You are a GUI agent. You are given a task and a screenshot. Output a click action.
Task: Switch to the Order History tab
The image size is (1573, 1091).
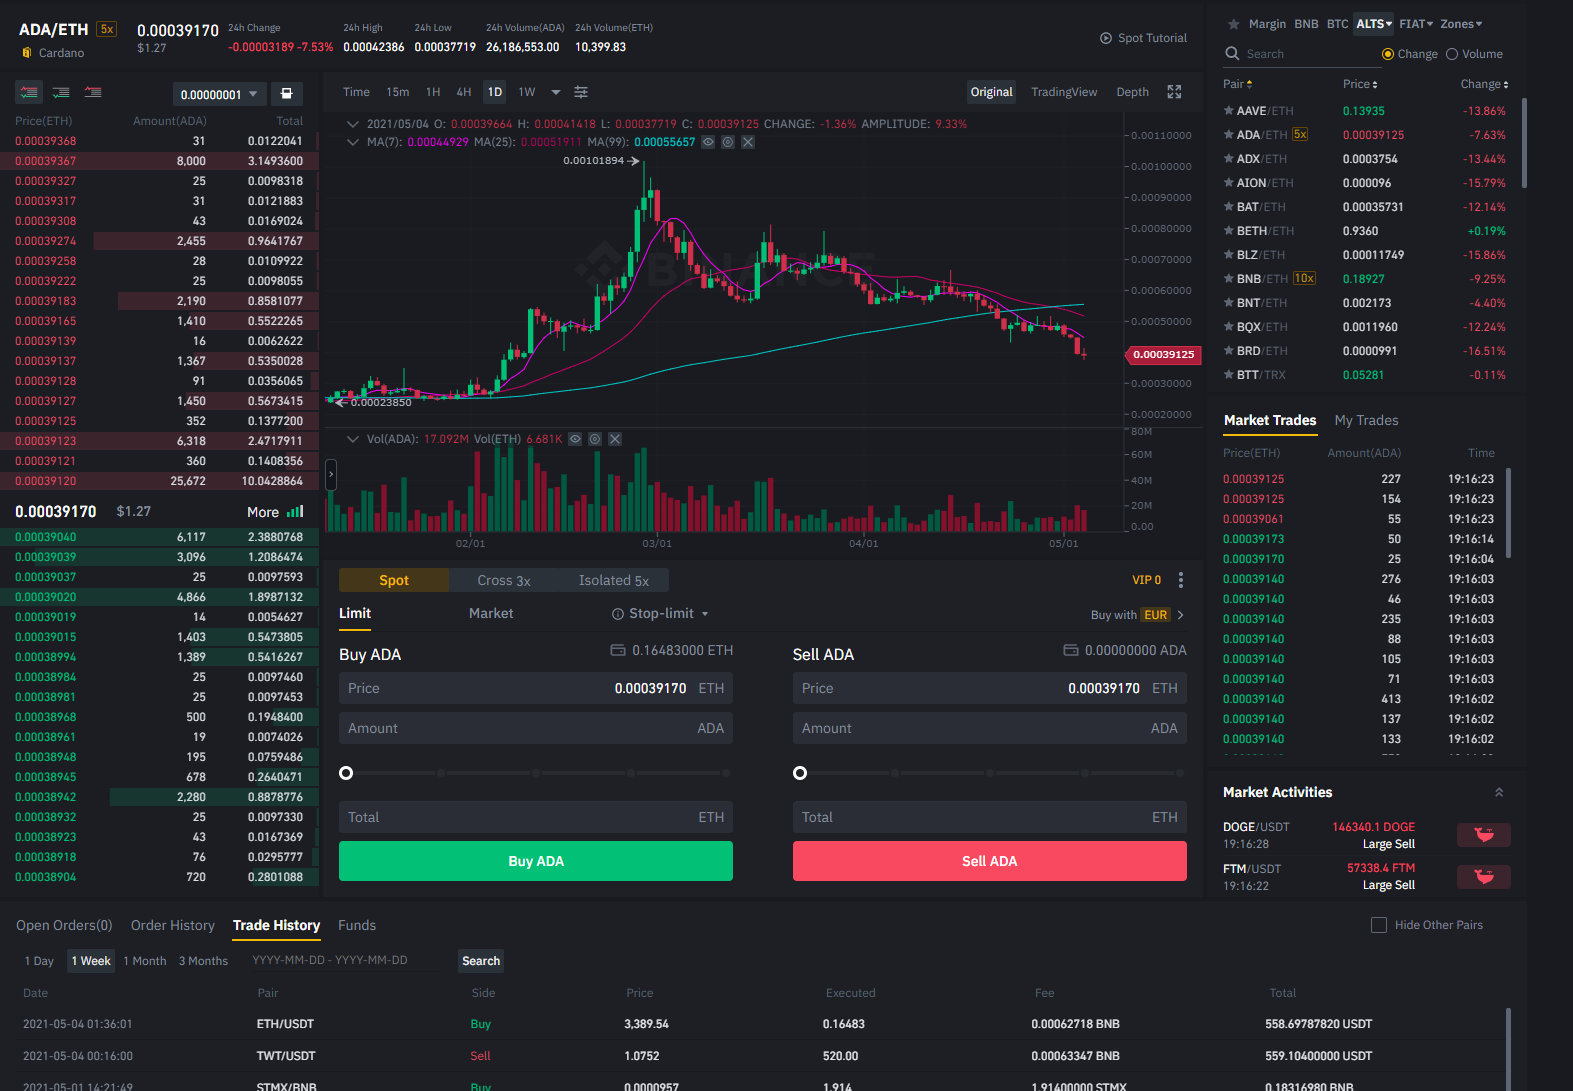173,926
